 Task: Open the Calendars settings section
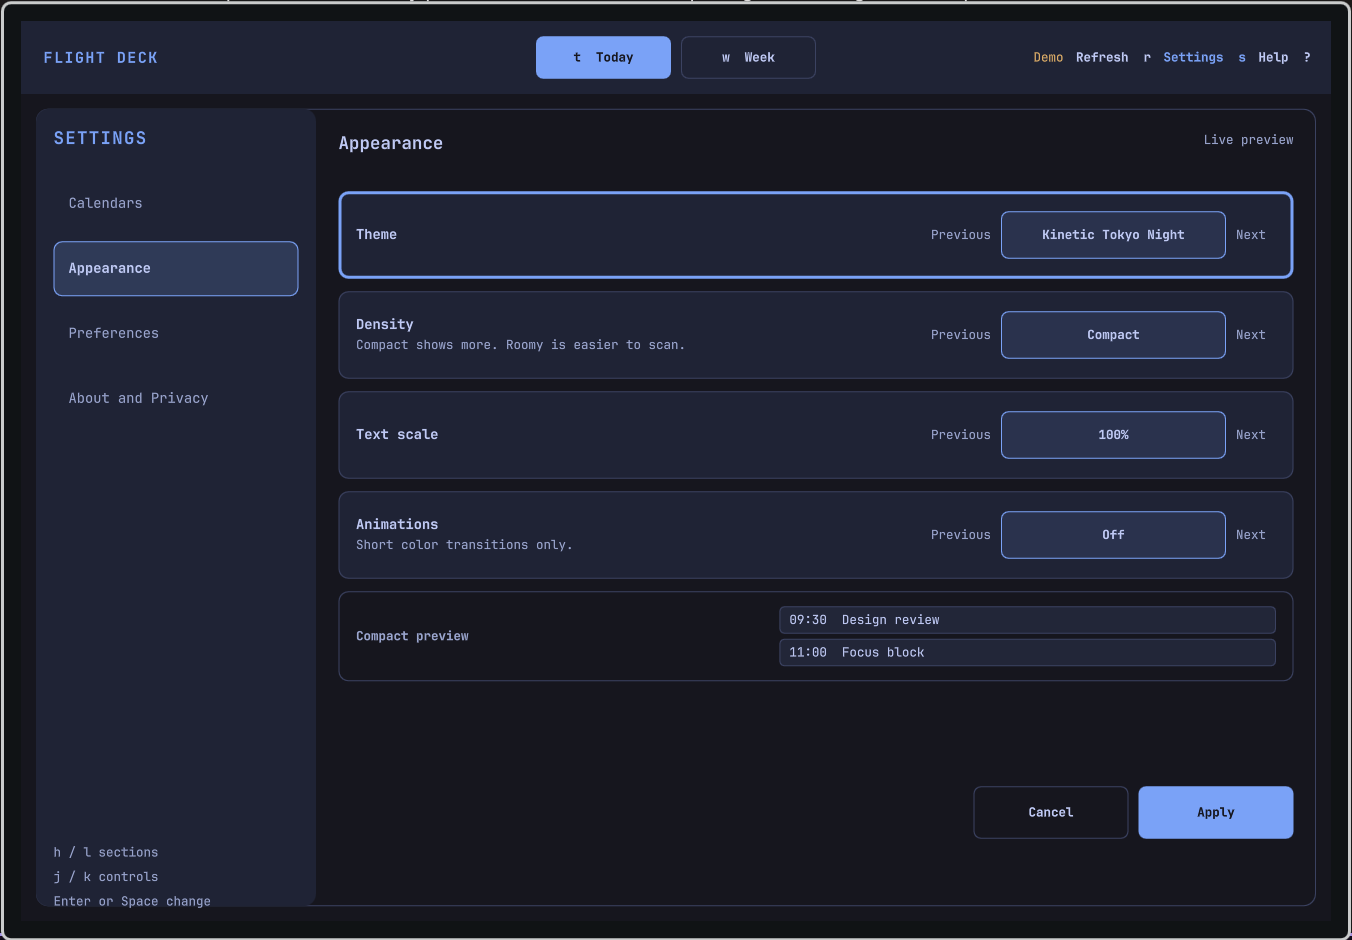coord(176,203)
